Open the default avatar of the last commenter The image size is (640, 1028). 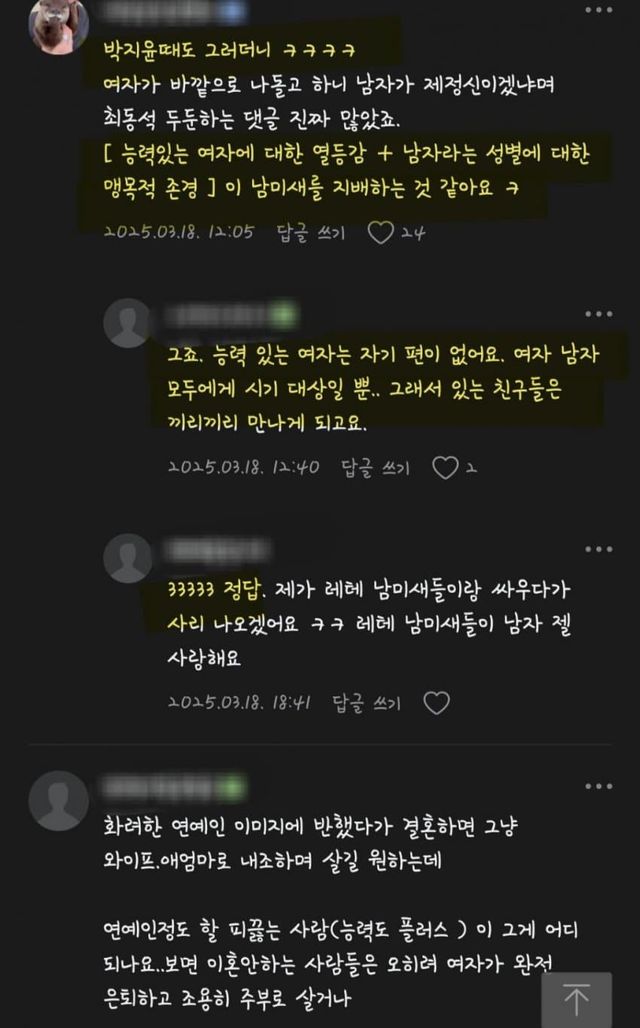point(58,801)
